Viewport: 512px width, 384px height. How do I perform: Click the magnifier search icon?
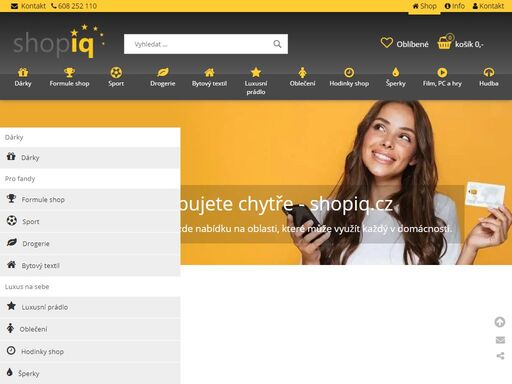tap(277, 44)
